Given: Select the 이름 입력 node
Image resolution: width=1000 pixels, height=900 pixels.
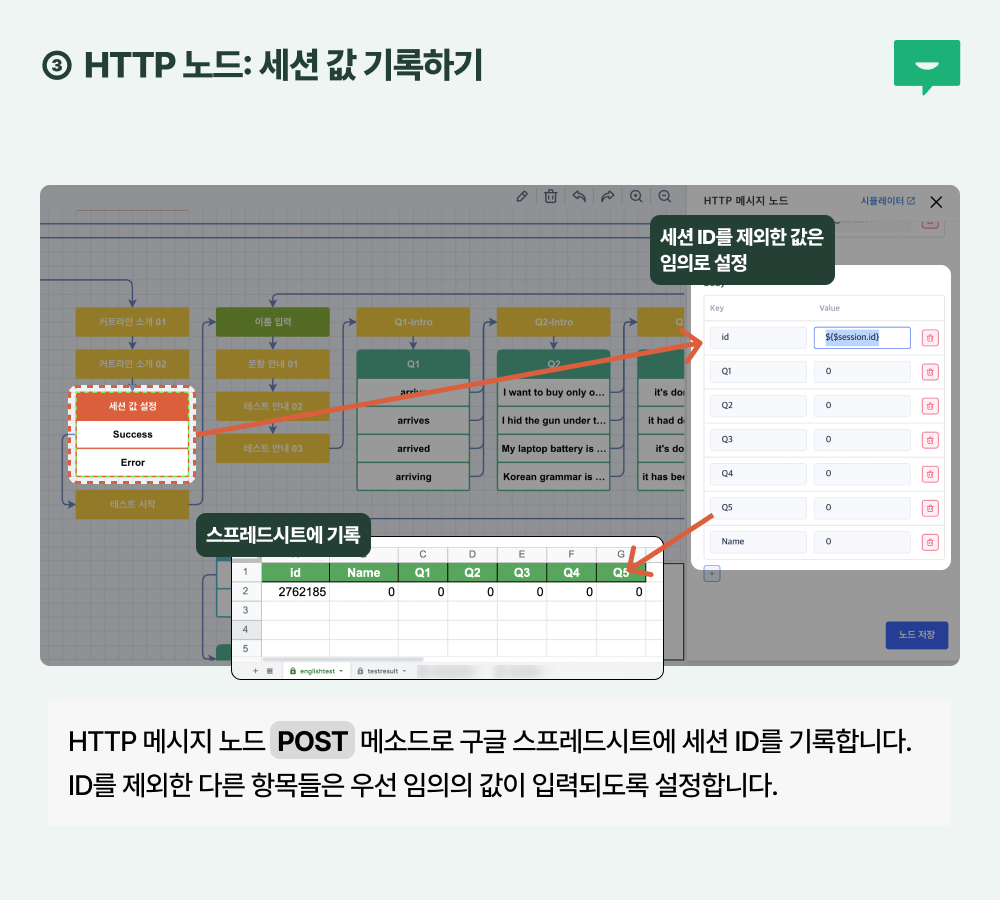Looking at the screenshot, I should pyautogui.click(x=273, y=322).
